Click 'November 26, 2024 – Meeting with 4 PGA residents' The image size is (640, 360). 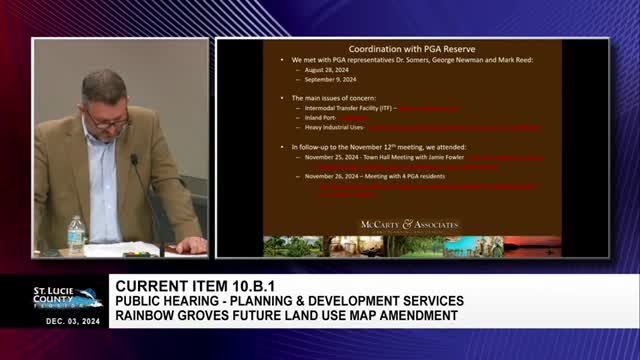tap(375, 176)
